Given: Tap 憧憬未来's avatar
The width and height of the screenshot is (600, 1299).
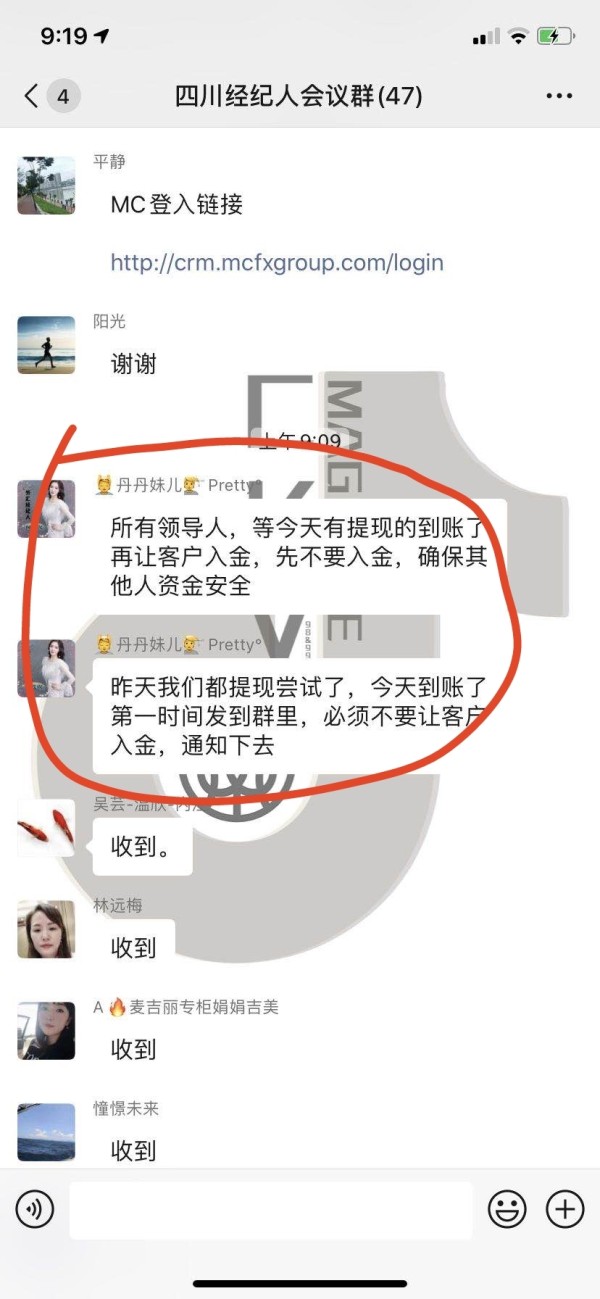Looking at the screenshot, I should [x=46, y=1132].
